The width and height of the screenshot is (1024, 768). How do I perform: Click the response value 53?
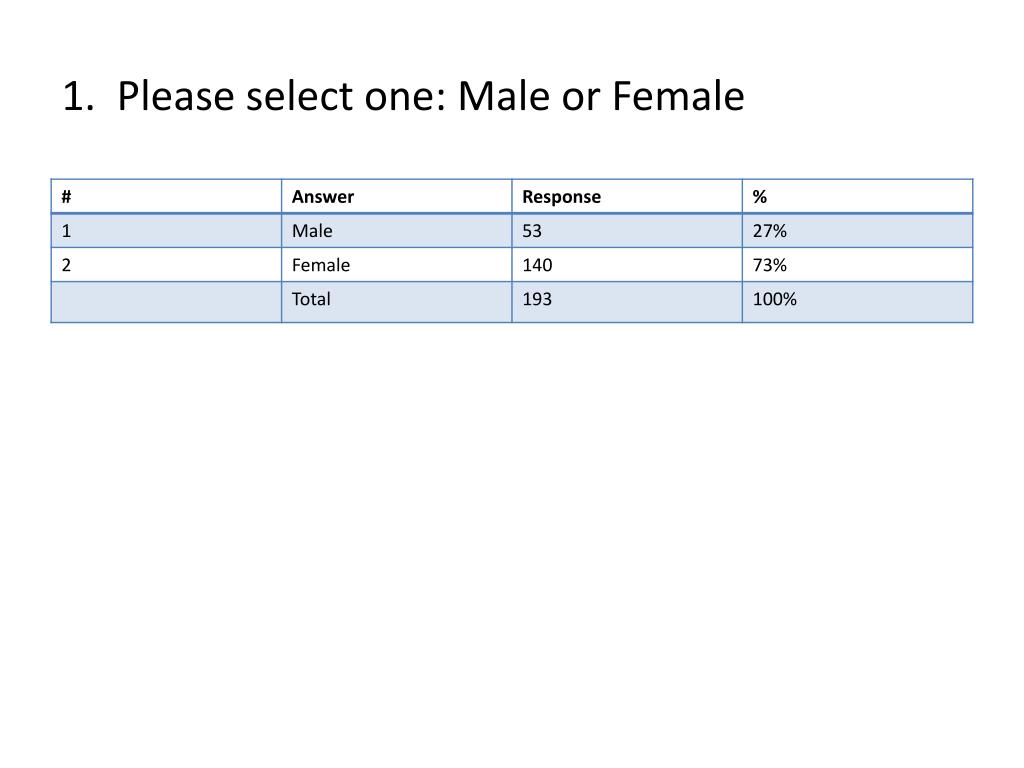(627, 231)
